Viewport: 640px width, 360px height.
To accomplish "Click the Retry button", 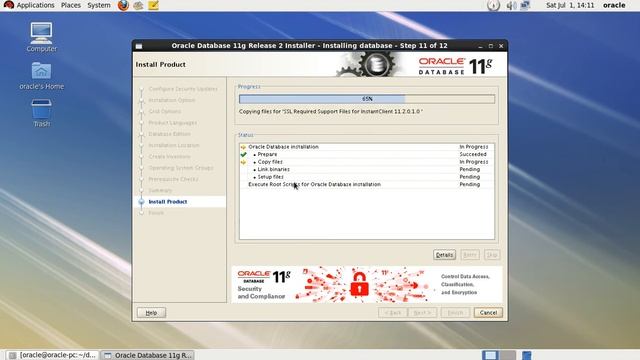I will pyautogui.click(x=470, y=255).
